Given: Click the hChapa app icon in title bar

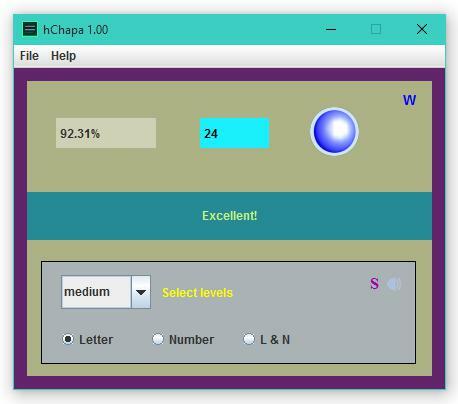Looking at the screenshot, I should coord(30,29).
